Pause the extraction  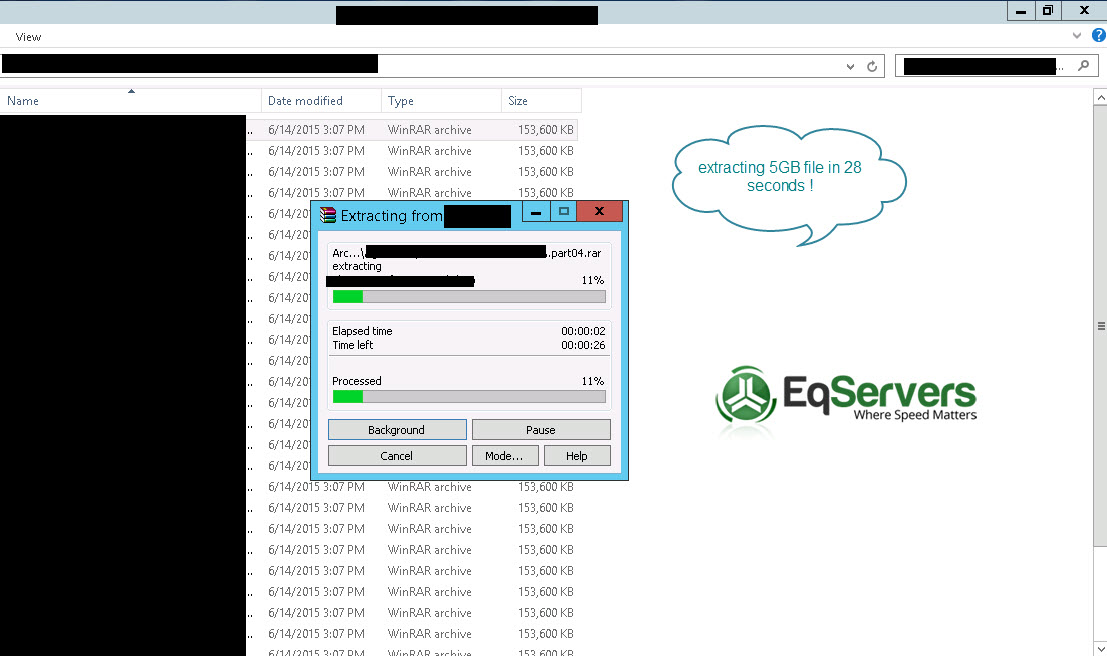point(541,429)
